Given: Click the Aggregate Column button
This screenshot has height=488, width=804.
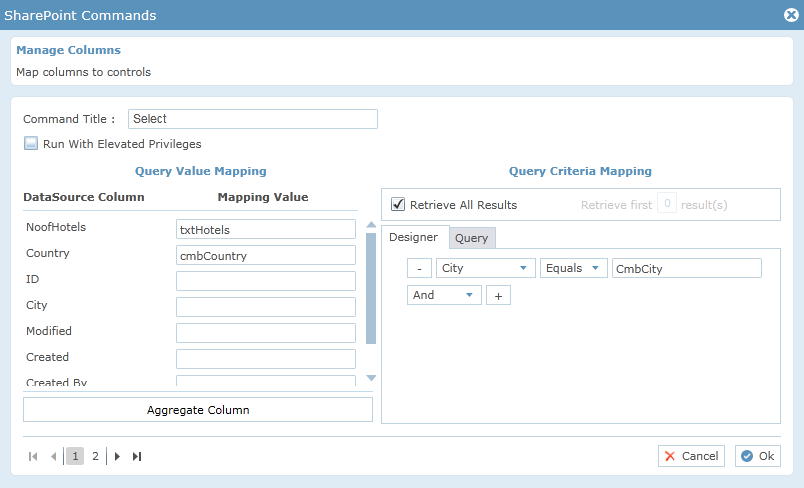Looking at the screenshot, I should 198,410.
